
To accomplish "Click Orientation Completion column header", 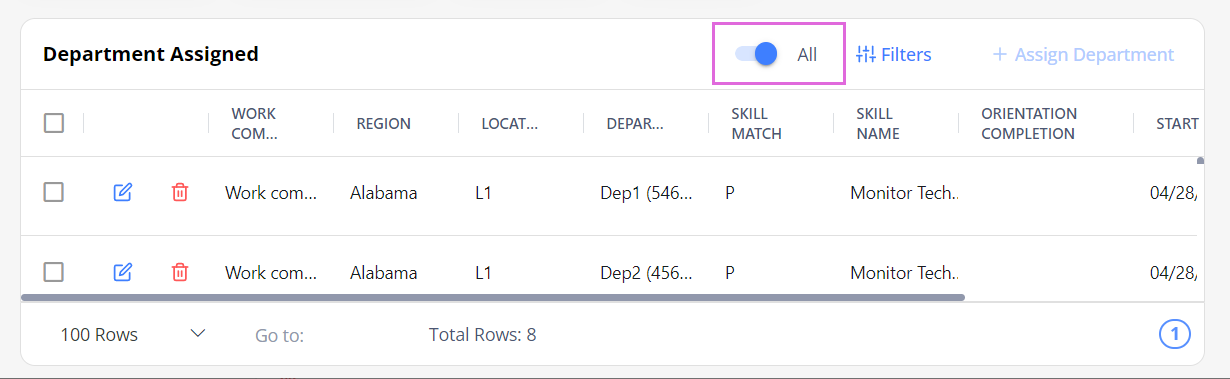I will click(x=1029, y=123).
